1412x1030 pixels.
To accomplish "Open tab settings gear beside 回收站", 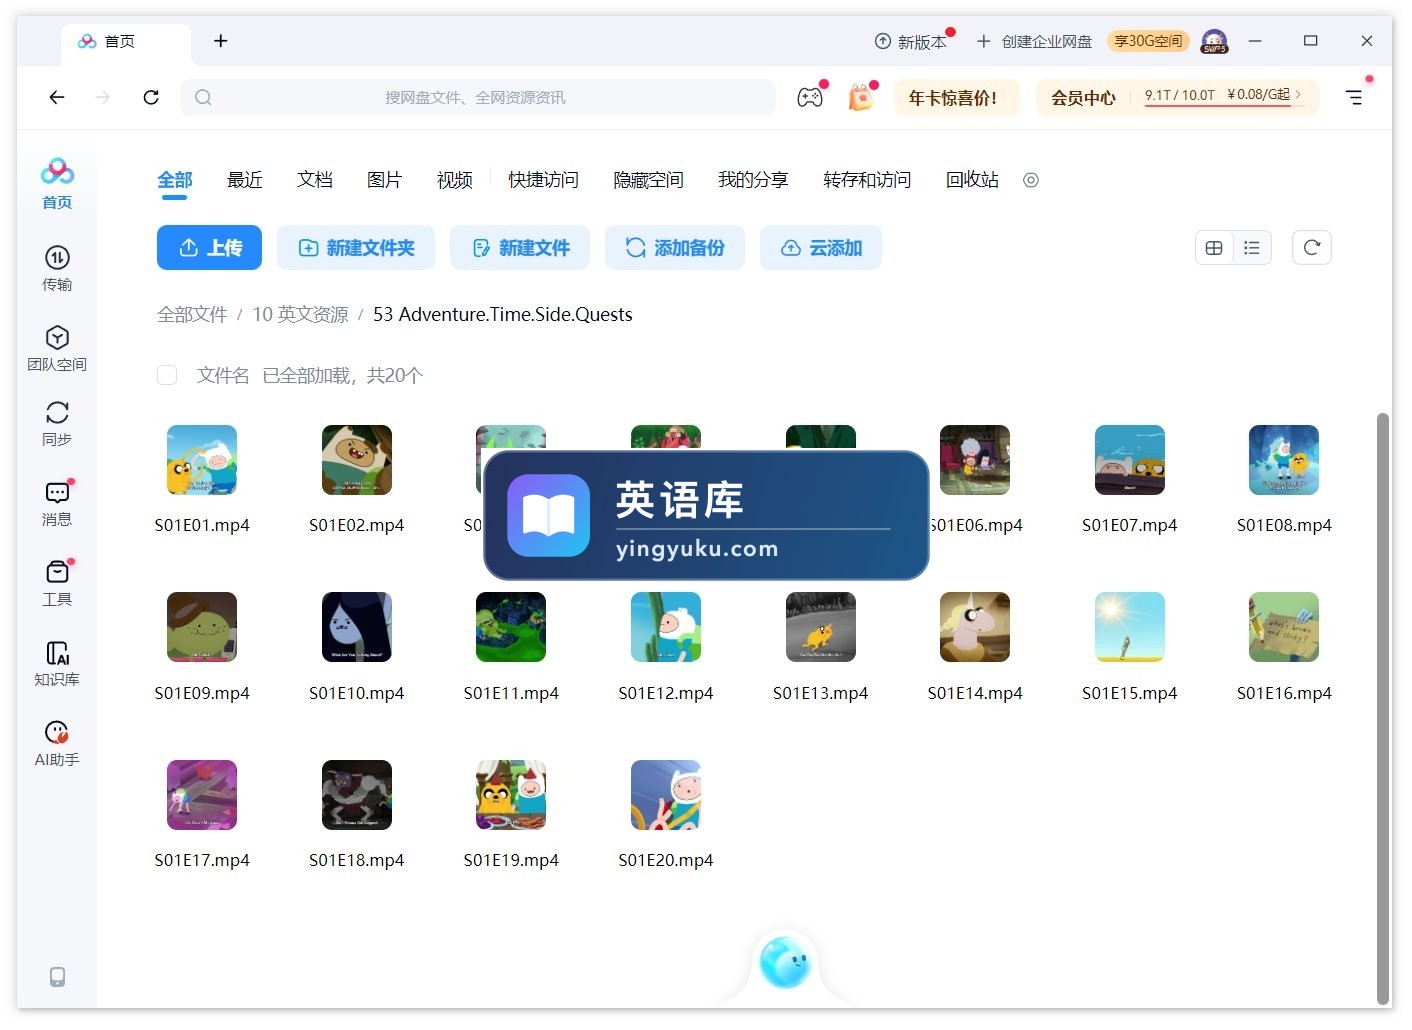I will [1031, 180].
